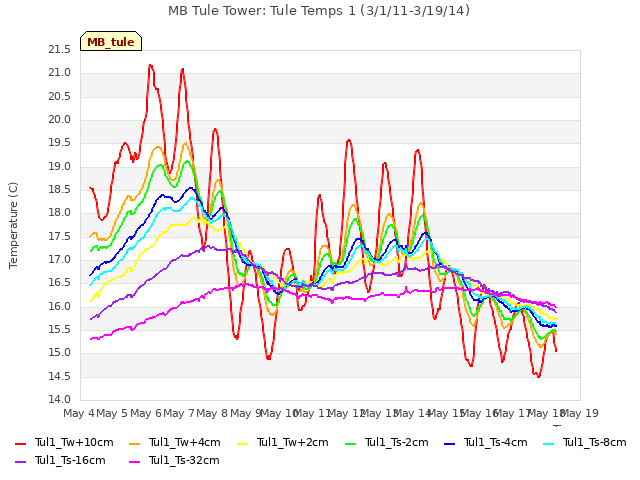Click the May 6 x-axis label
Viewport: 640px width, 480px height.
145,413
